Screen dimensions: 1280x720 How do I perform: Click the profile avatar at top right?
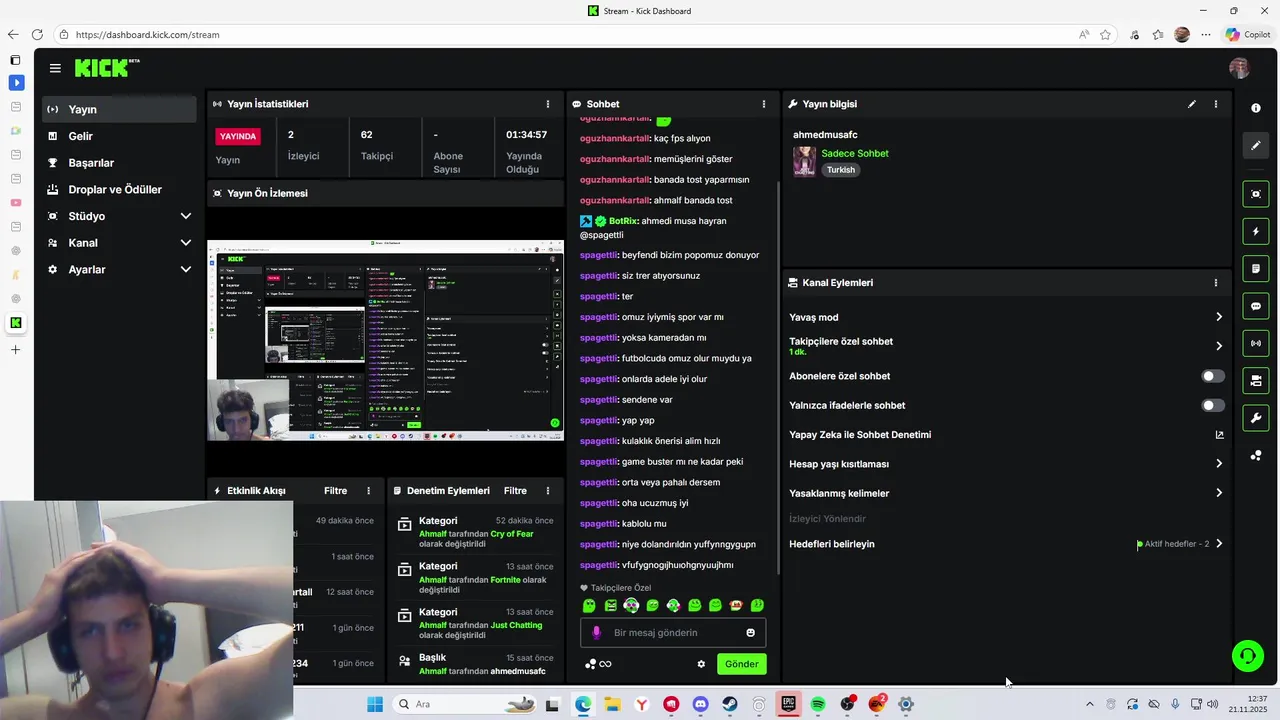click(x=1239, y=68)
